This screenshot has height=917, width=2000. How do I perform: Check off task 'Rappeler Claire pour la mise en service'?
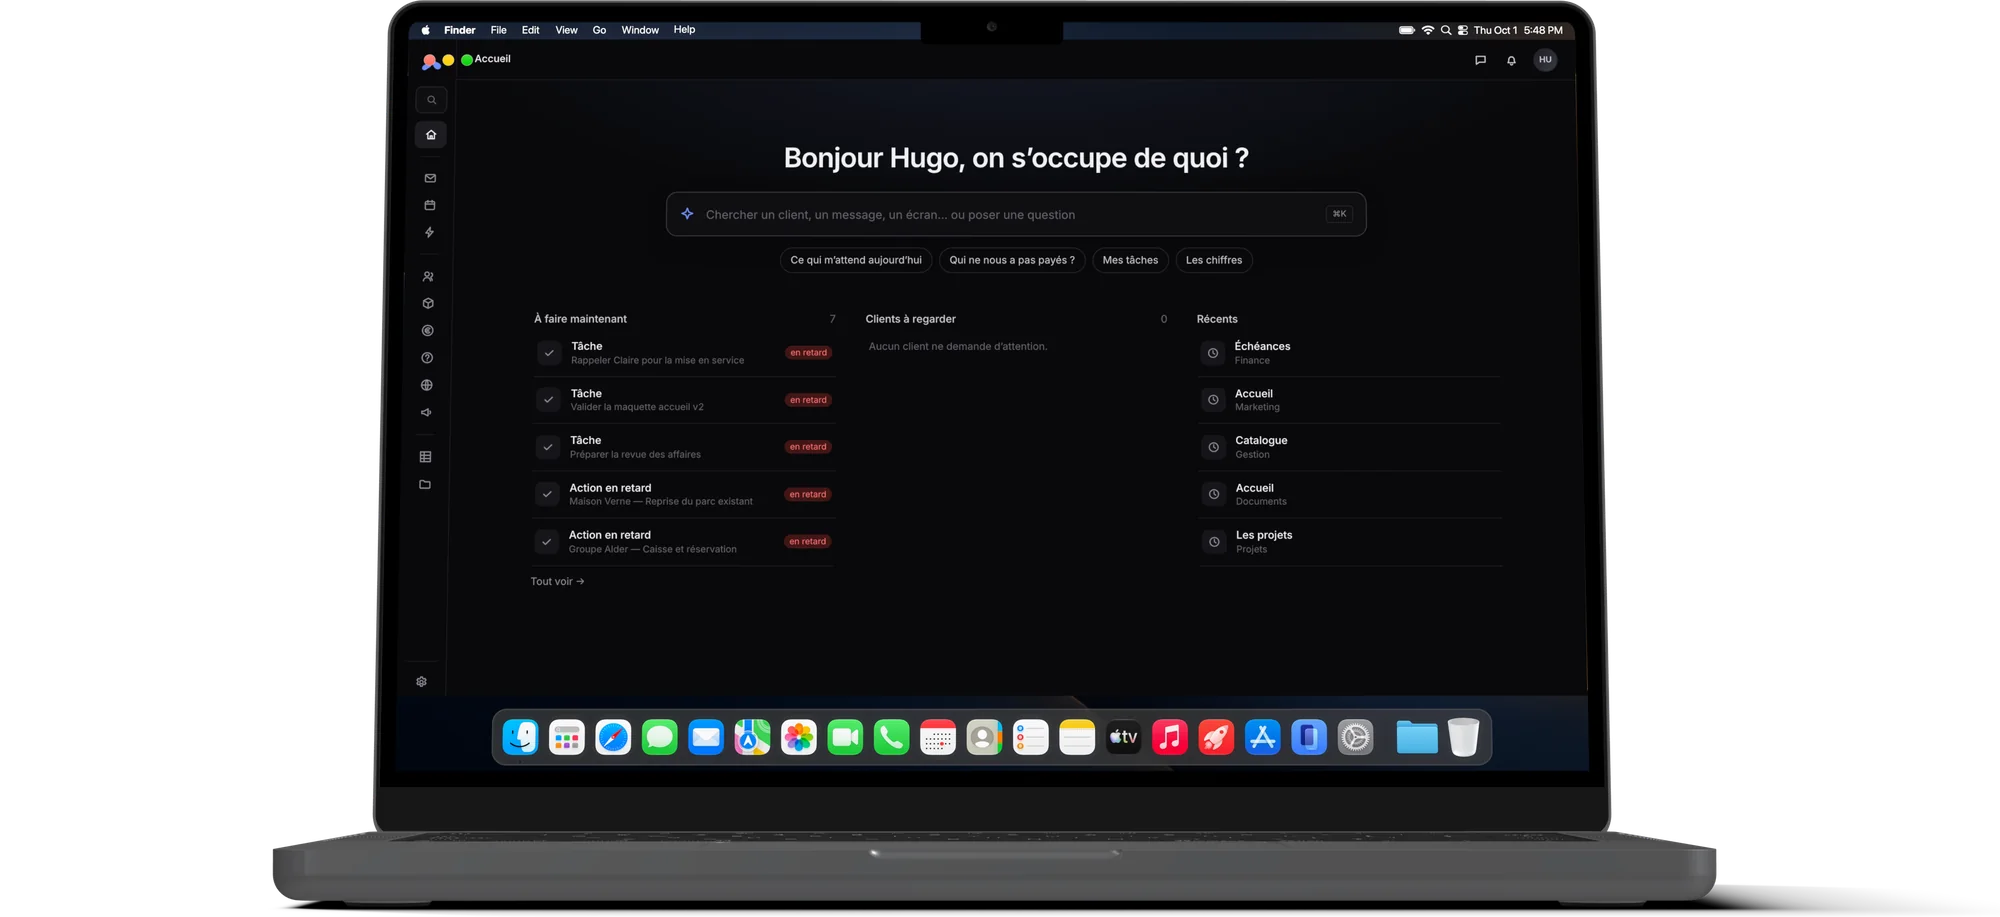[549, 353]
